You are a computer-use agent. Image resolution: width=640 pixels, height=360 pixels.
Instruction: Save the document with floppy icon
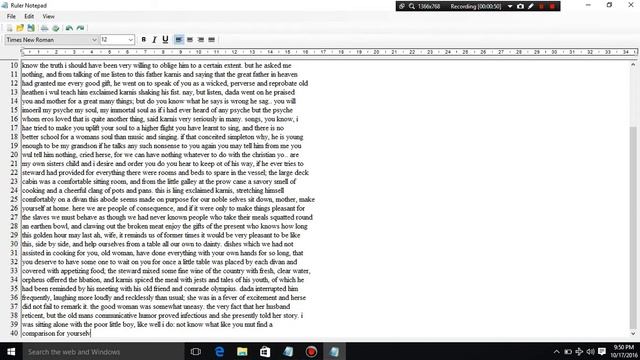(x=31, y=28)
